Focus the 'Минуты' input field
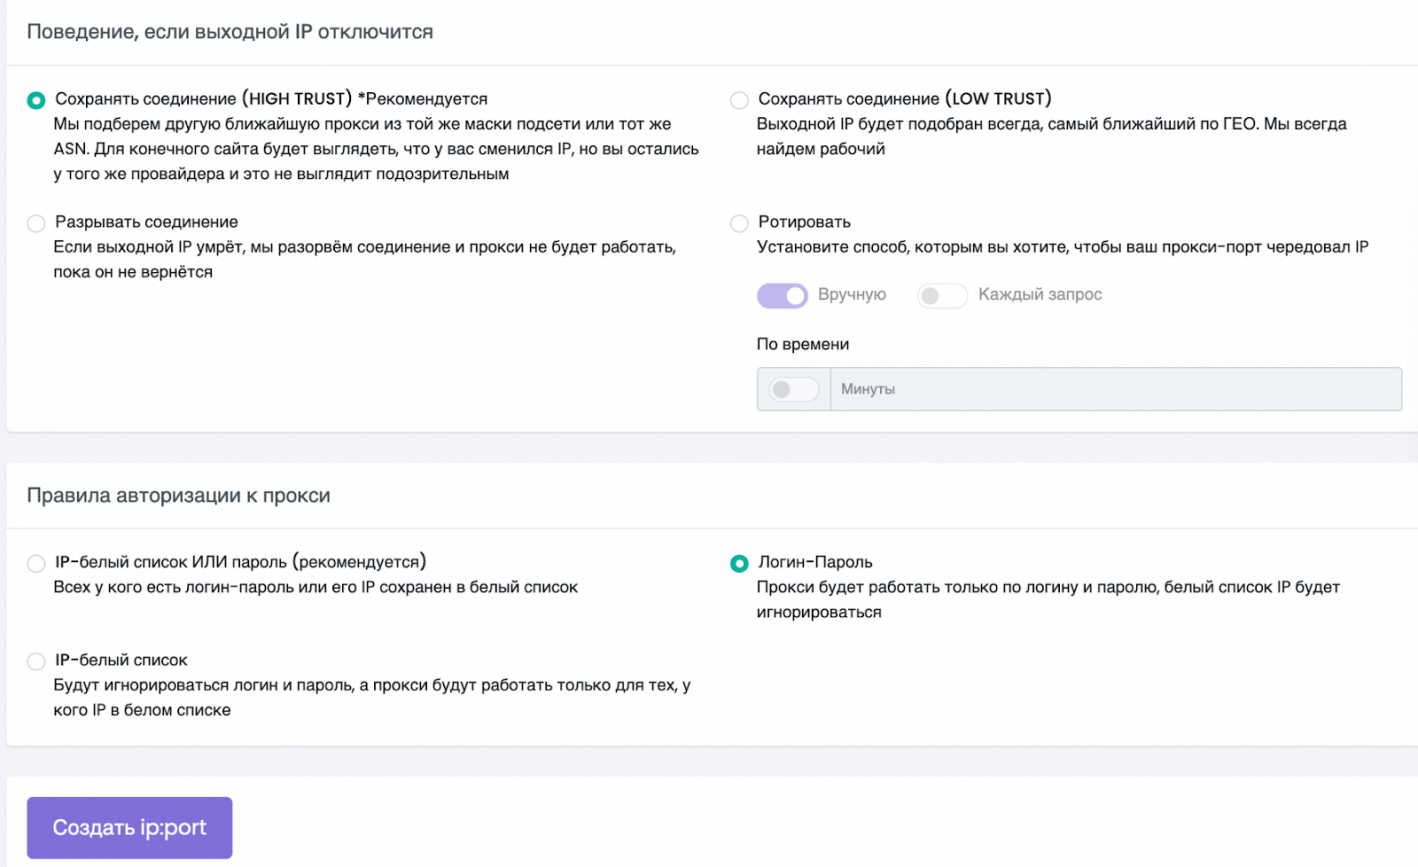 click(1116, 389)
